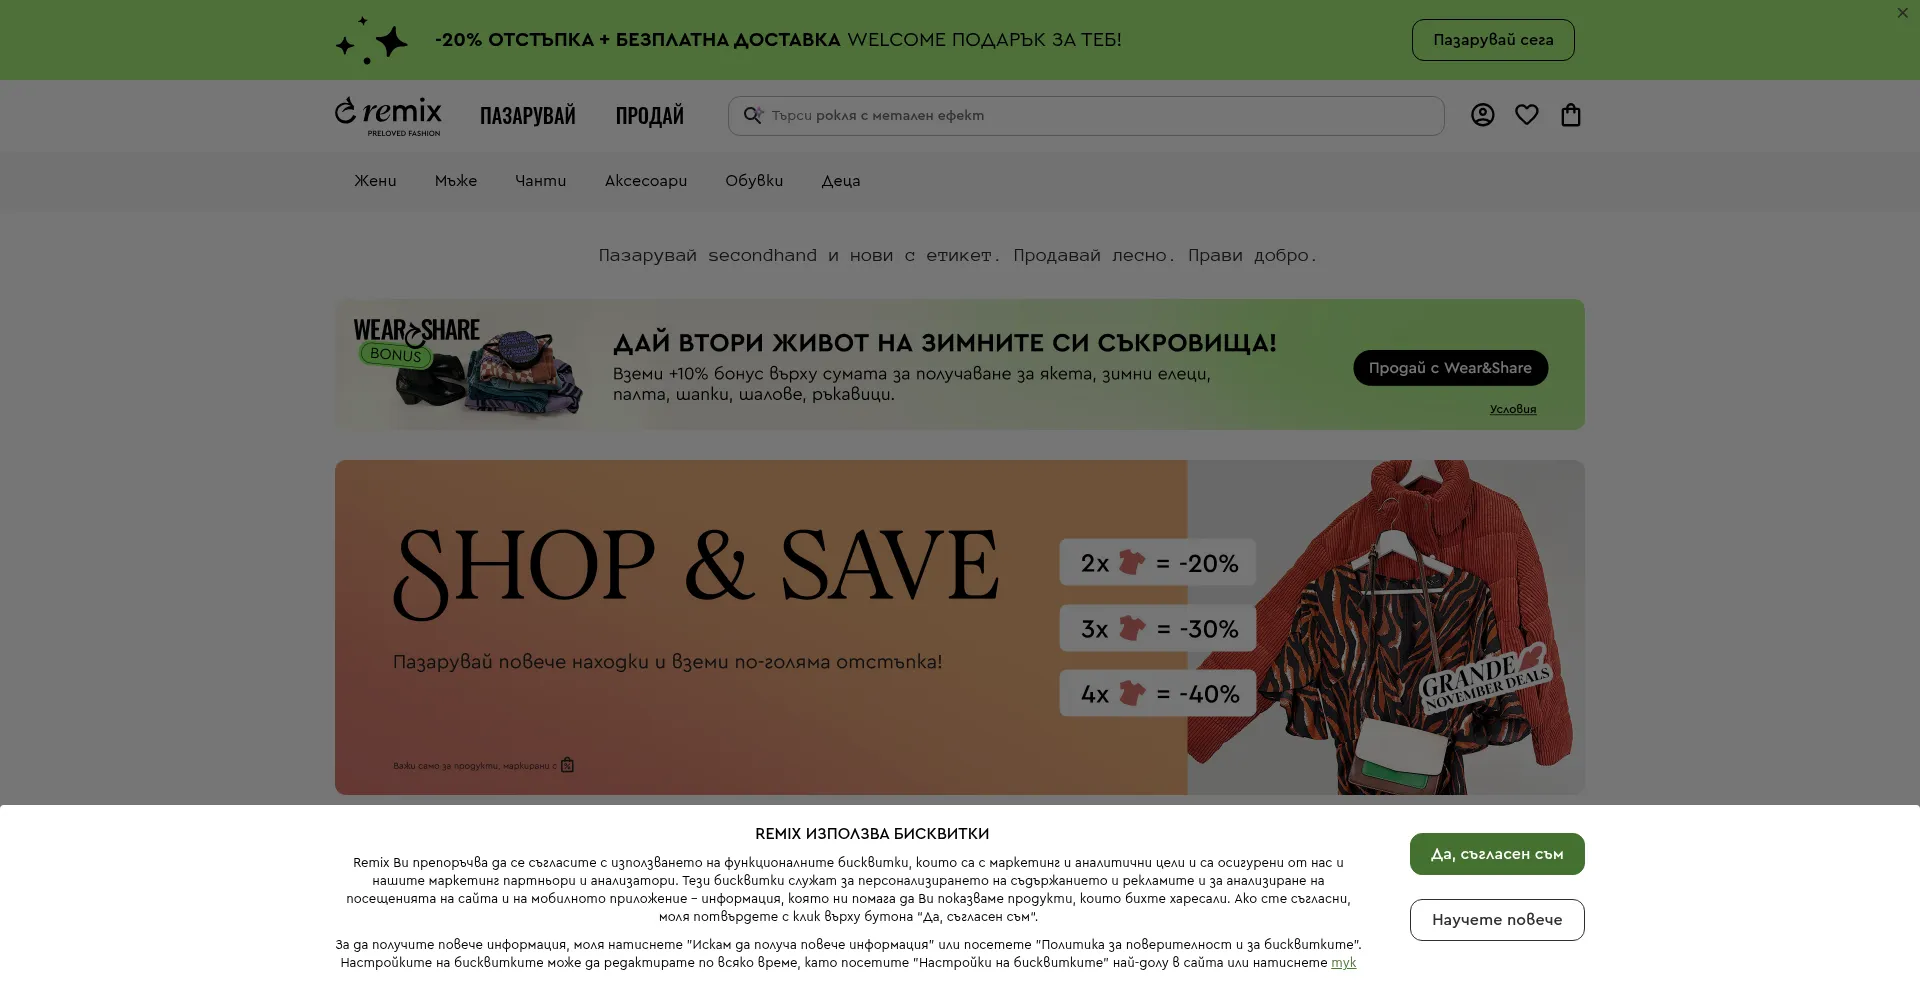Go to the Remix logo homepage
Viewport: 1920px width, 993px height.
pos(388,116)
